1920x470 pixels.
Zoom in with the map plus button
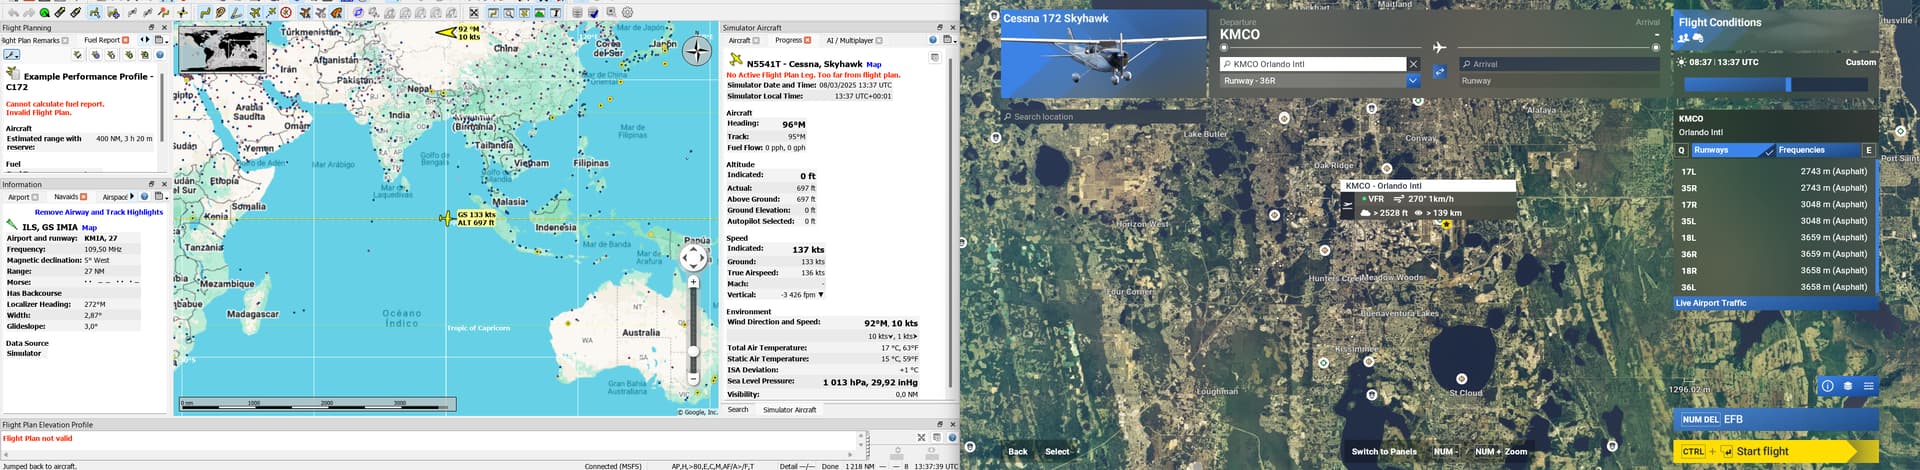click(x=693, y=282)
